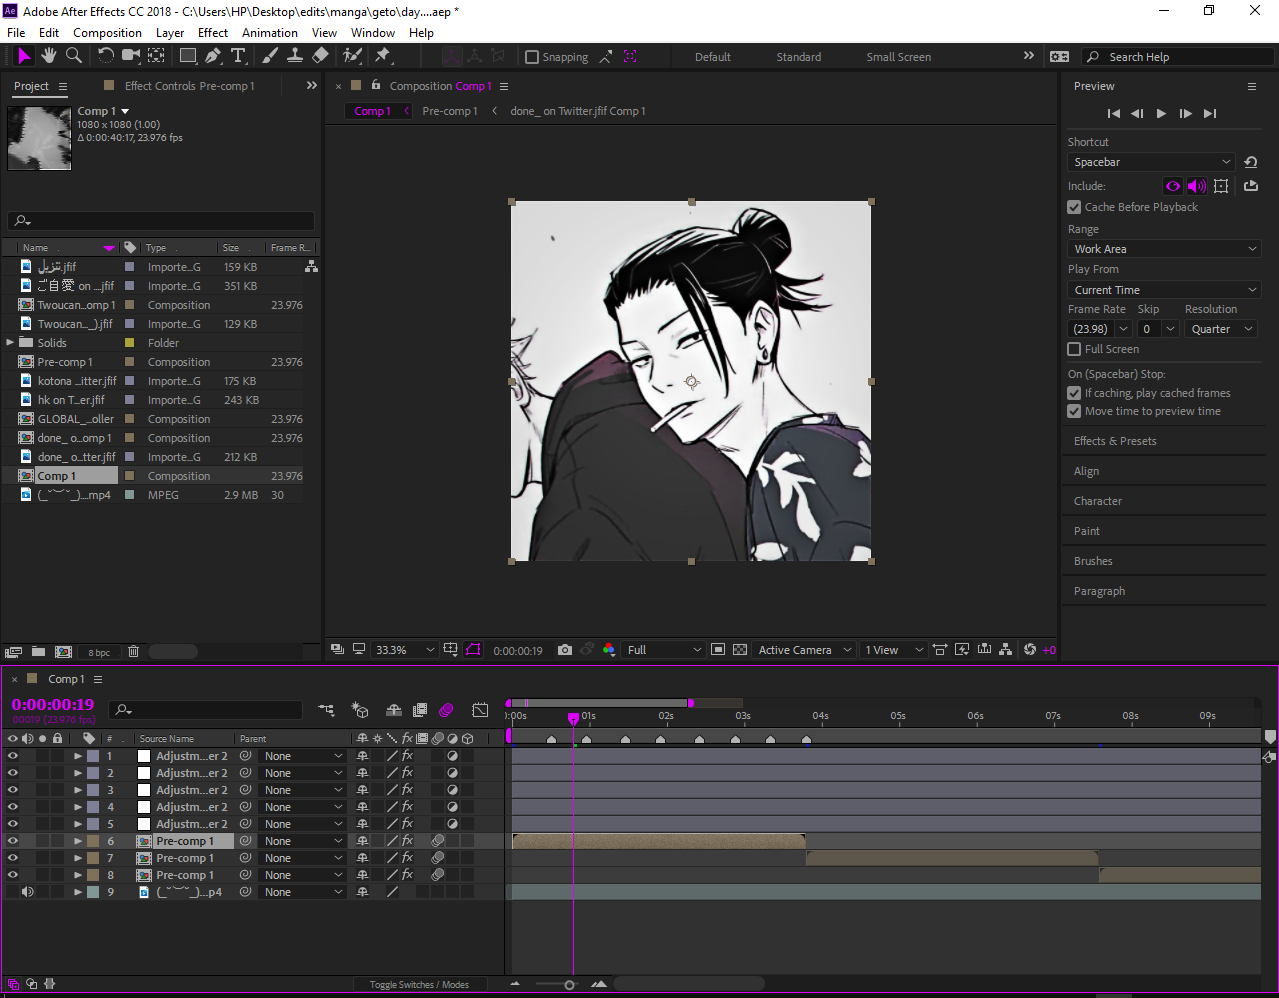Image resolution: width=1279 pixels, height=998 pixels.
Task: Open the Animation menu
Action: [x=270, y=33]
